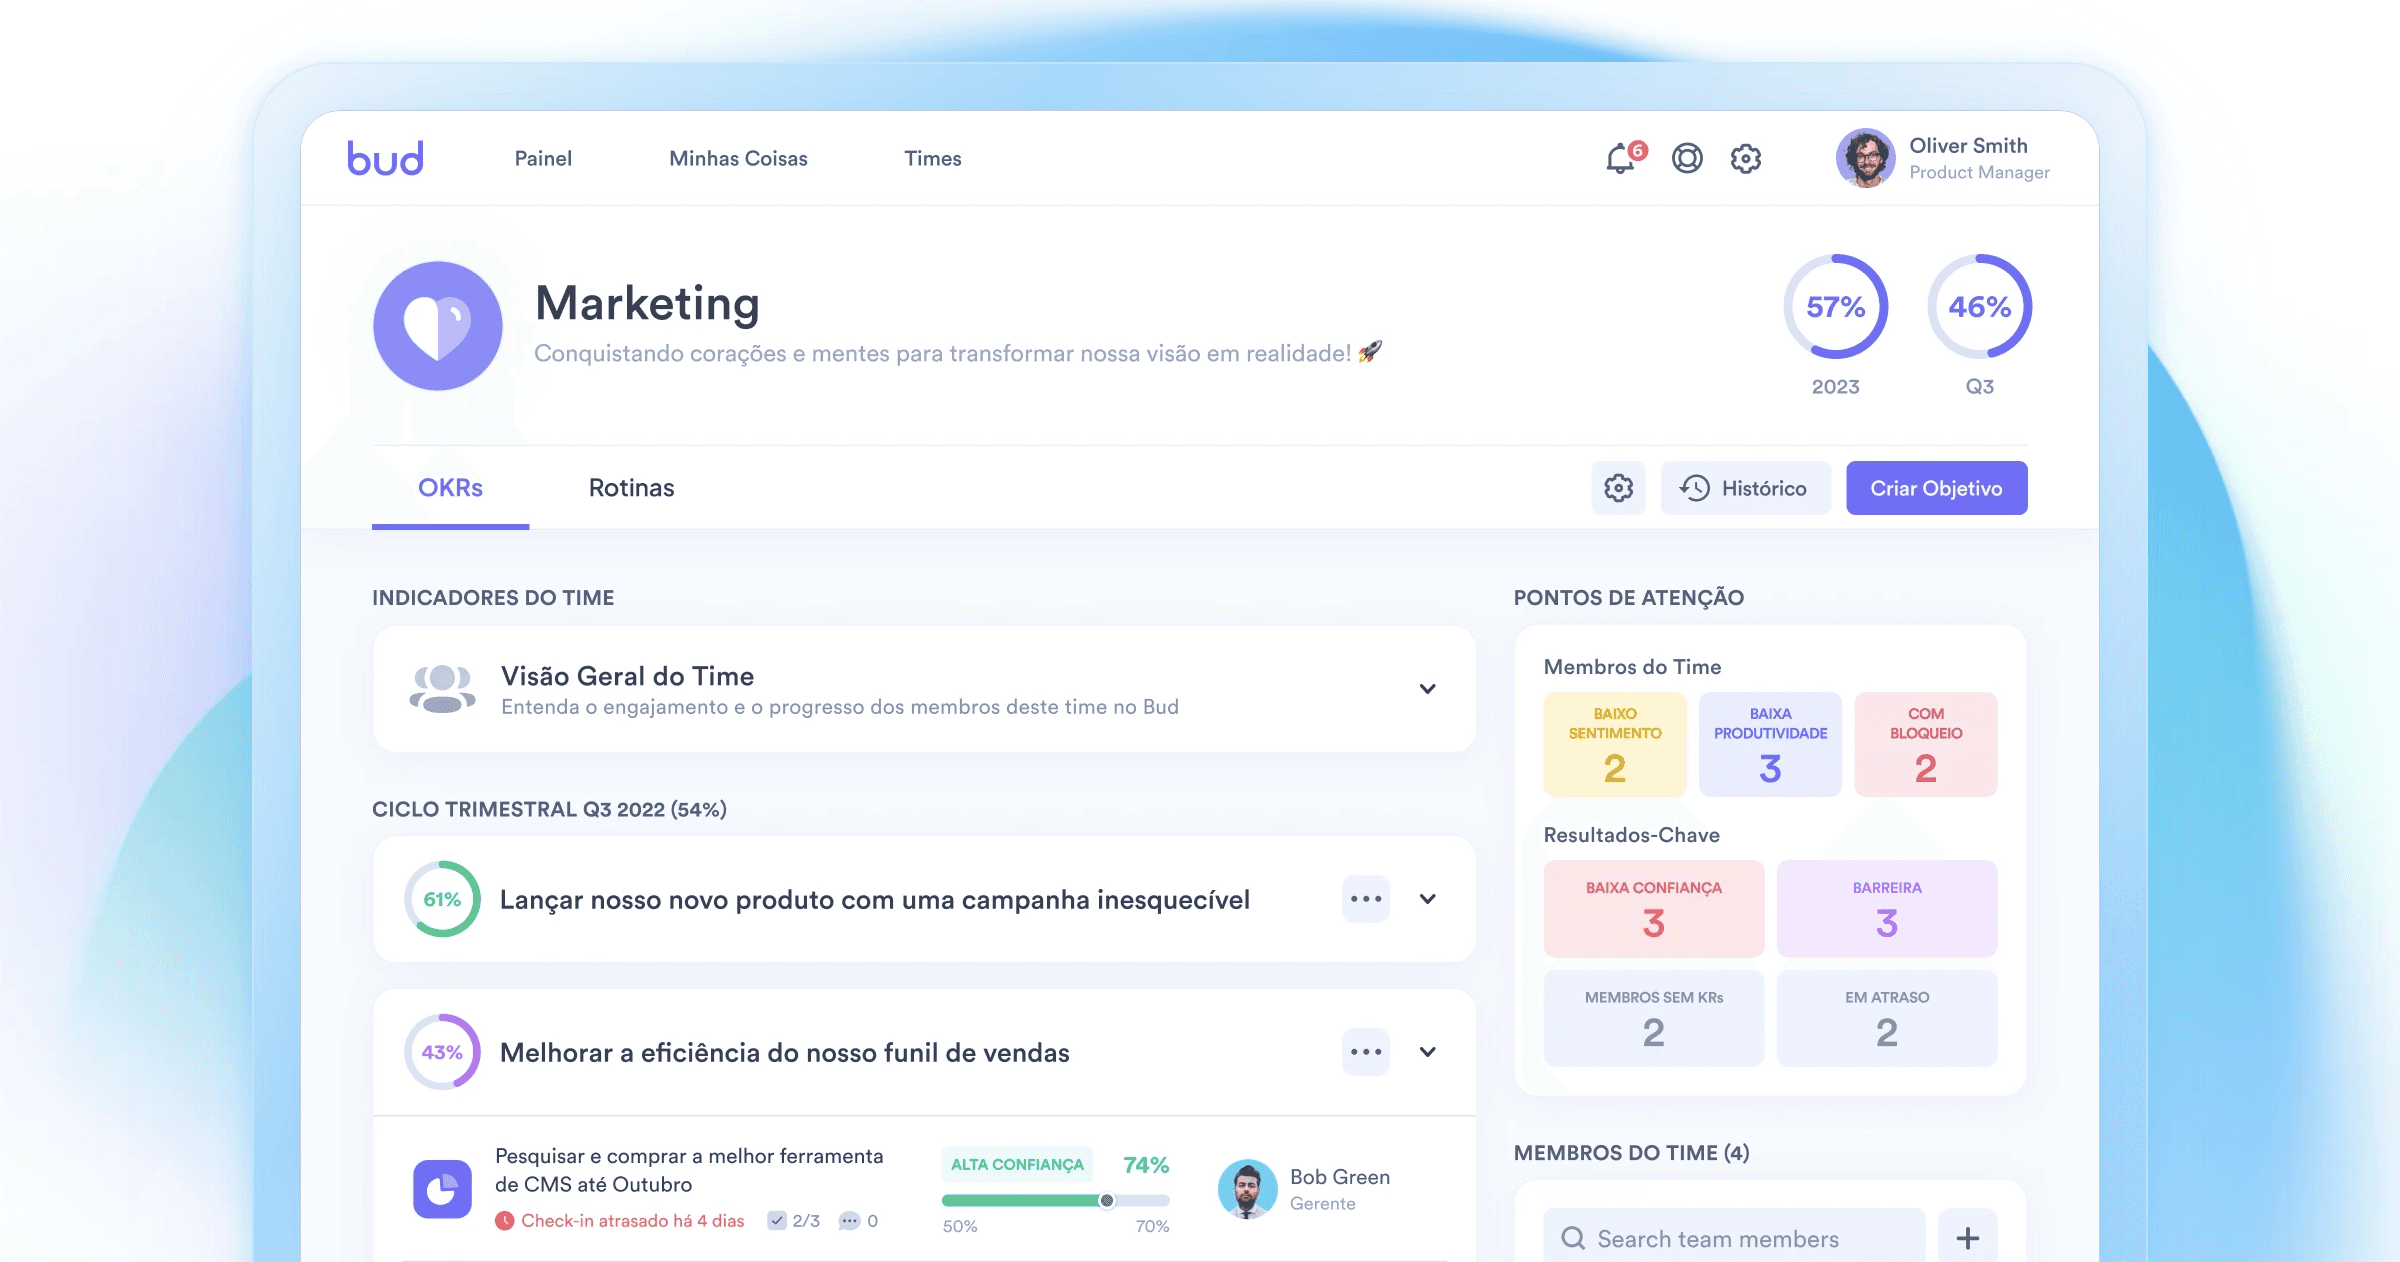Open the Histórico panel
The height and width of the screenshot is (1262, 2400).
[1745, 488]
